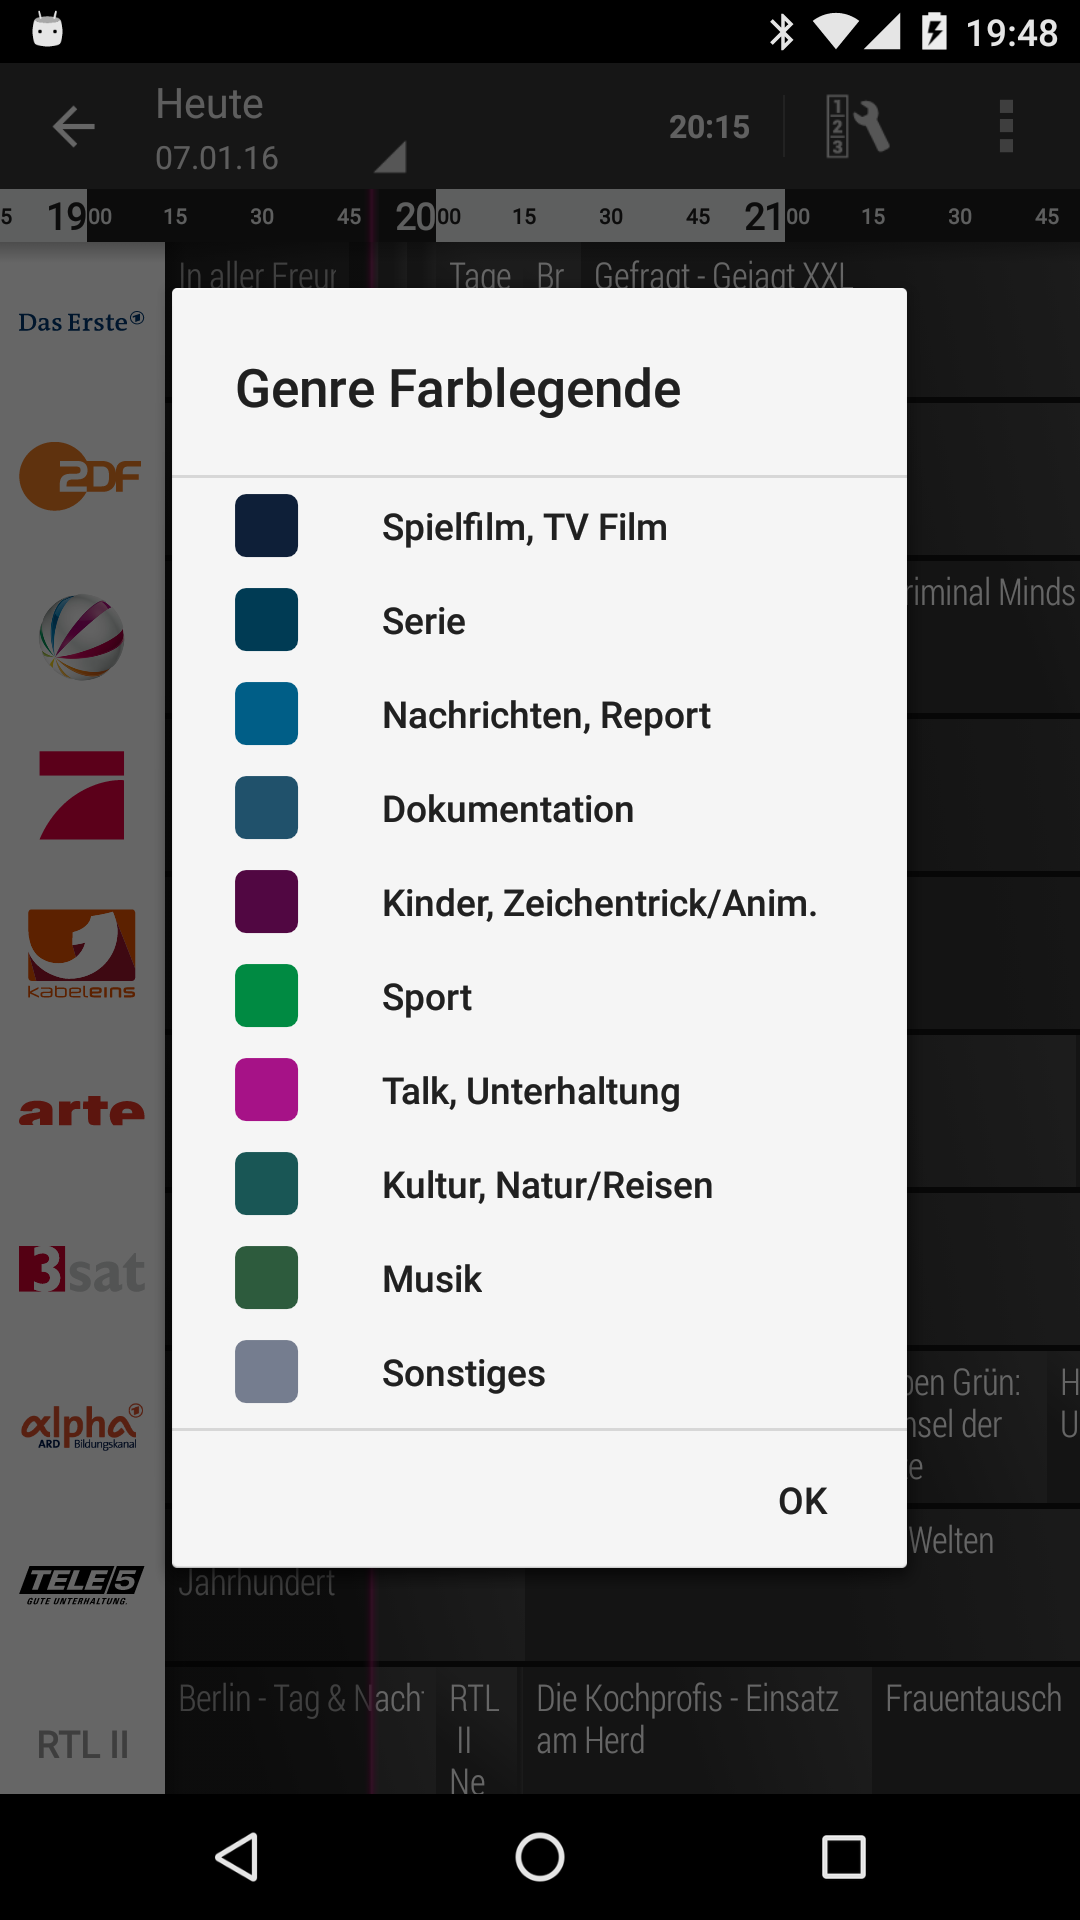Tap the Sat.1 colorful ball logo
Viewport: 1080px width, 1920px height.
pos(82,637)
